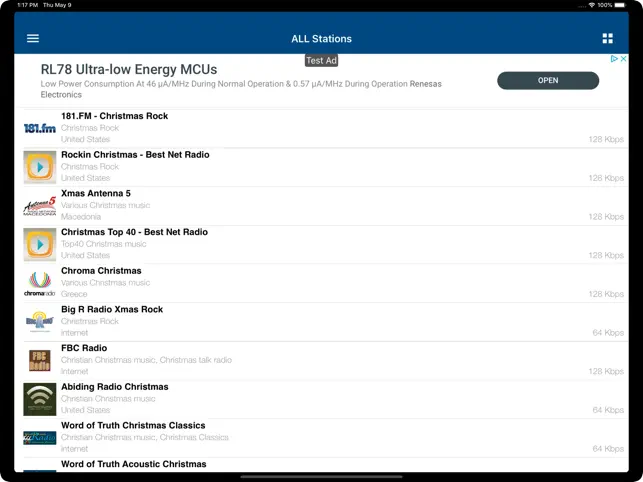Click Greece under Chroma Christmas
Image resolution: width=643 pixels, height=482 pixels.
pos(74,294)
